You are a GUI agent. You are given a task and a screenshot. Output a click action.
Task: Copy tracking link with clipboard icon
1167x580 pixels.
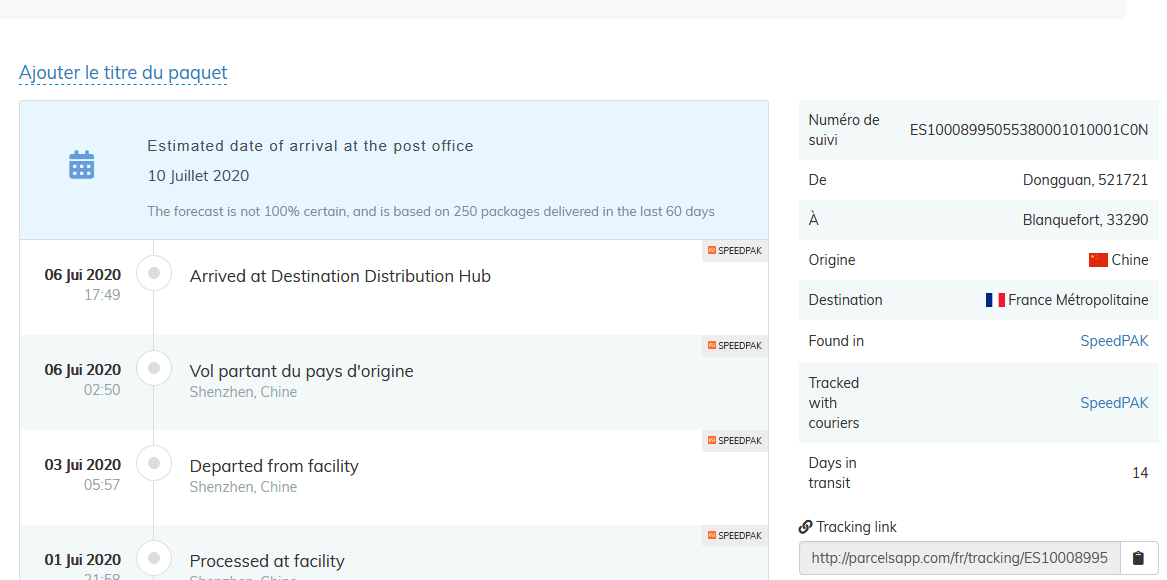pos(1138,558)
